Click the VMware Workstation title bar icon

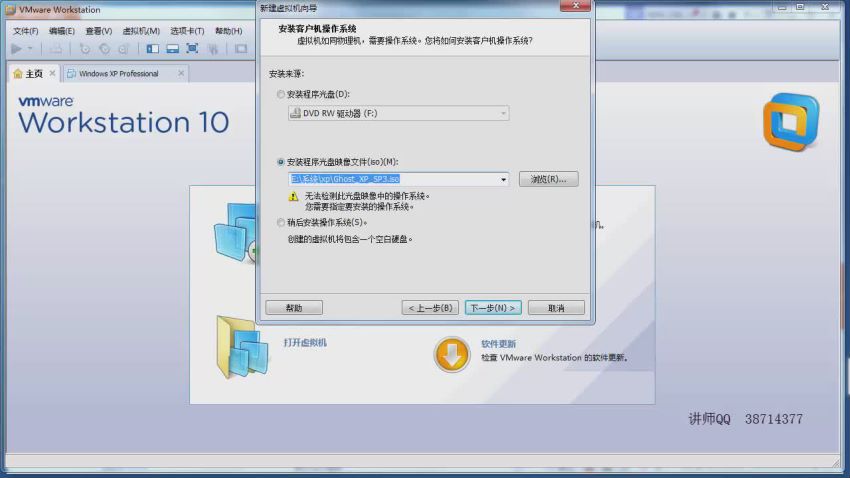pyautogui.click(x=10, y=10)
